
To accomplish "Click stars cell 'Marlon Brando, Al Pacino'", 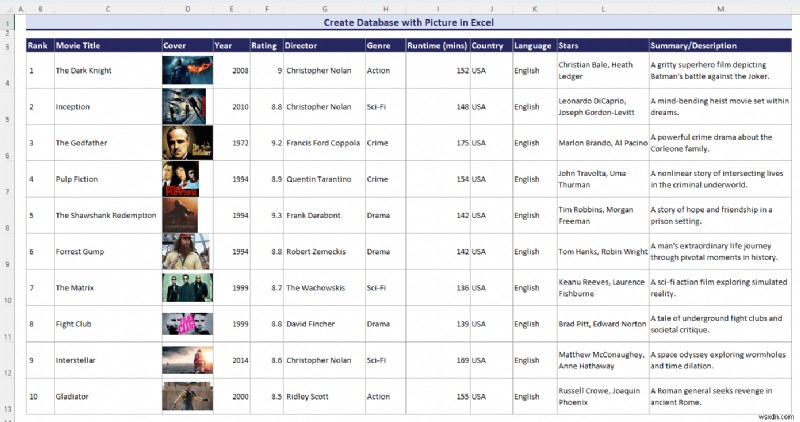I will [x=603, y=143].
